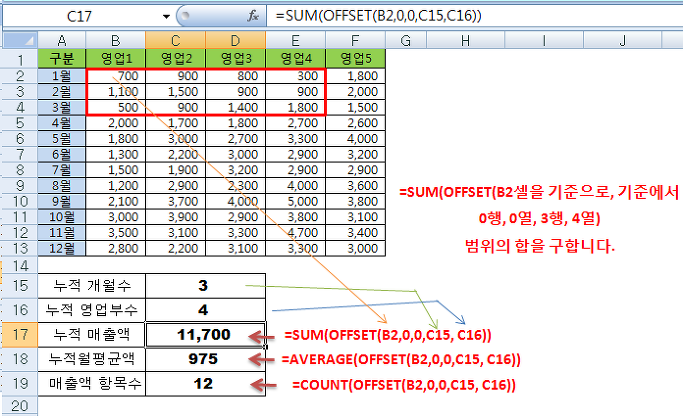Select column B header
The height and width of the screenshot is (420, 683).
click(x=116, y=41)
